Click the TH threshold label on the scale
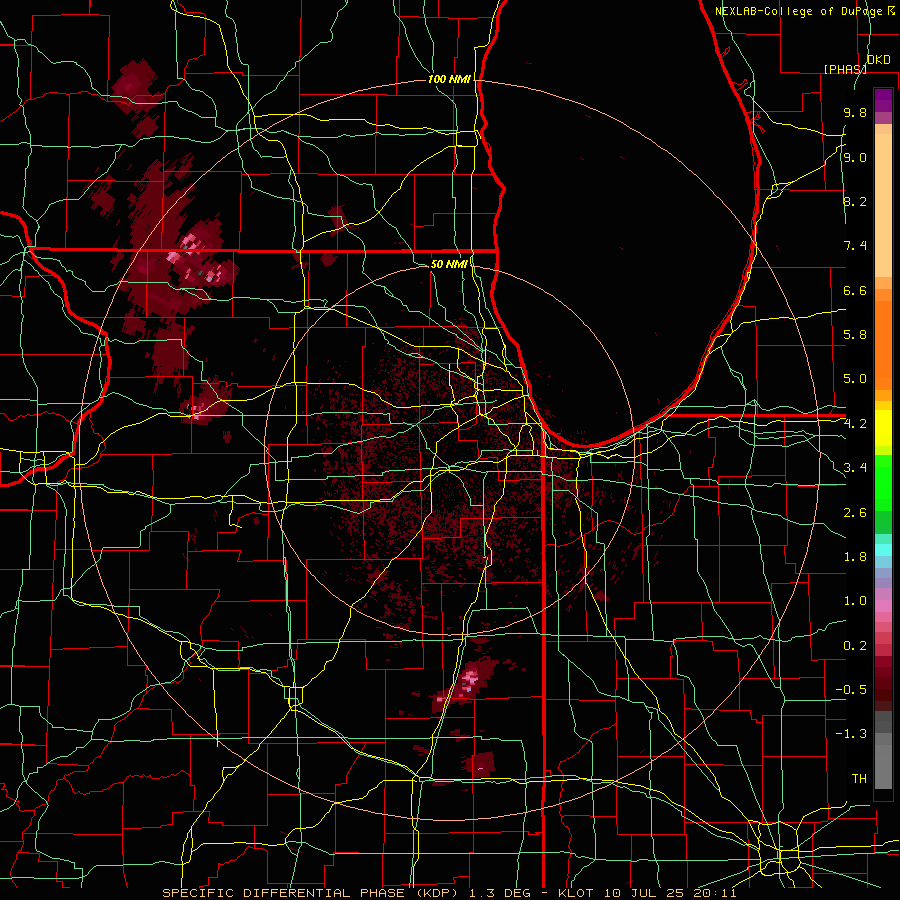900x900 pixels. coord(859,778)
